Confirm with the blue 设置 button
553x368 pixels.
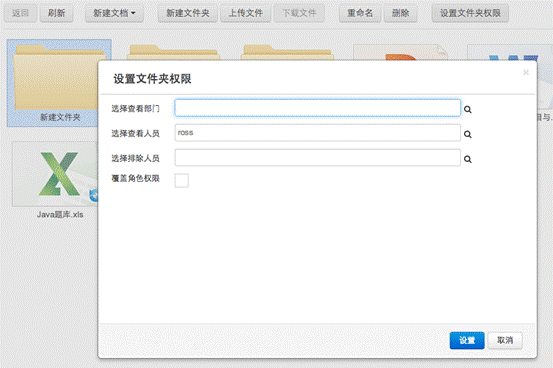point(467,340)
